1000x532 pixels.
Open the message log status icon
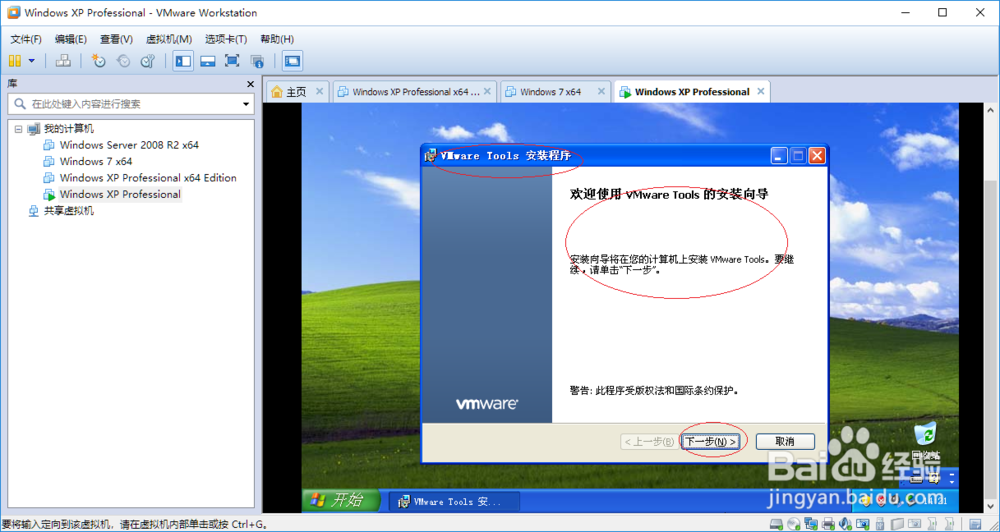(x=975, y=524)
